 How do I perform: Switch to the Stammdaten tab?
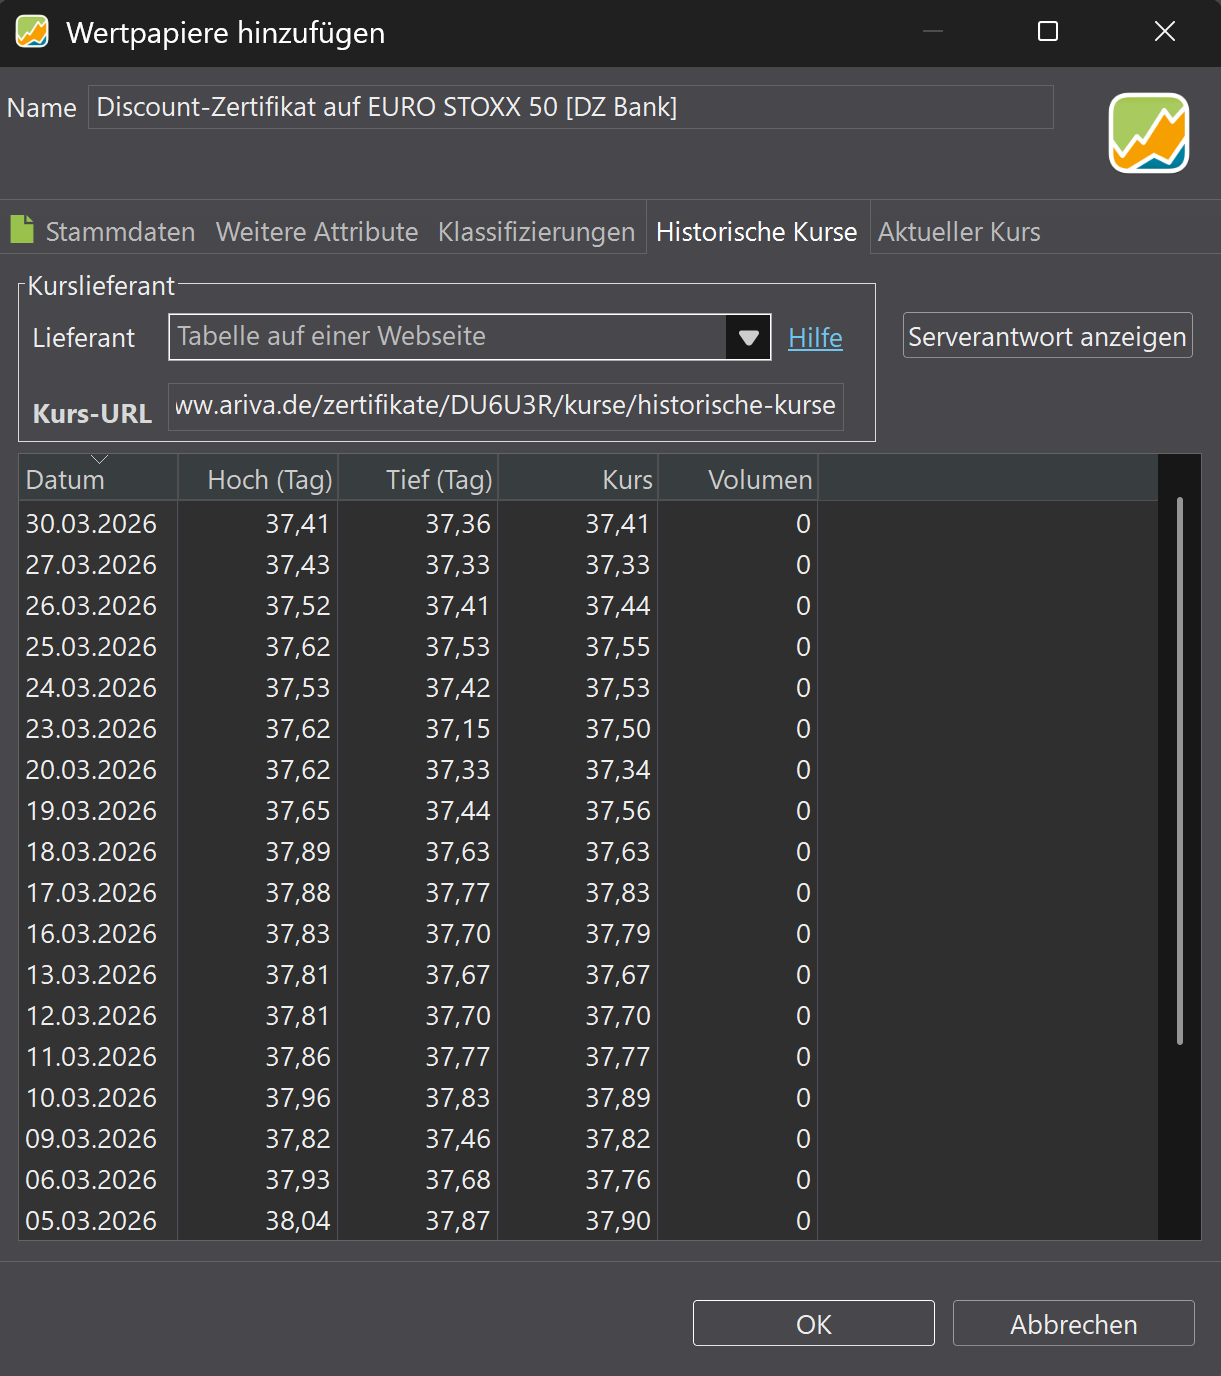[120, 232]
